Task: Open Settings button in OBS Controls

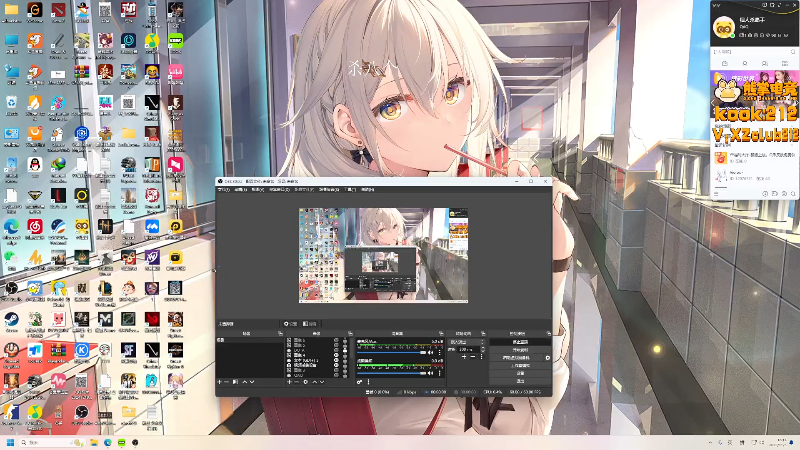Action: (520, 373)
